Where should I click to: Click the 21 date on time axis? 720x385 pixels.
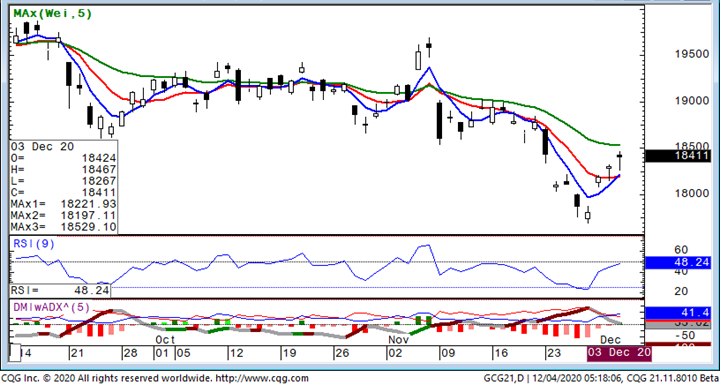point(77,353)
